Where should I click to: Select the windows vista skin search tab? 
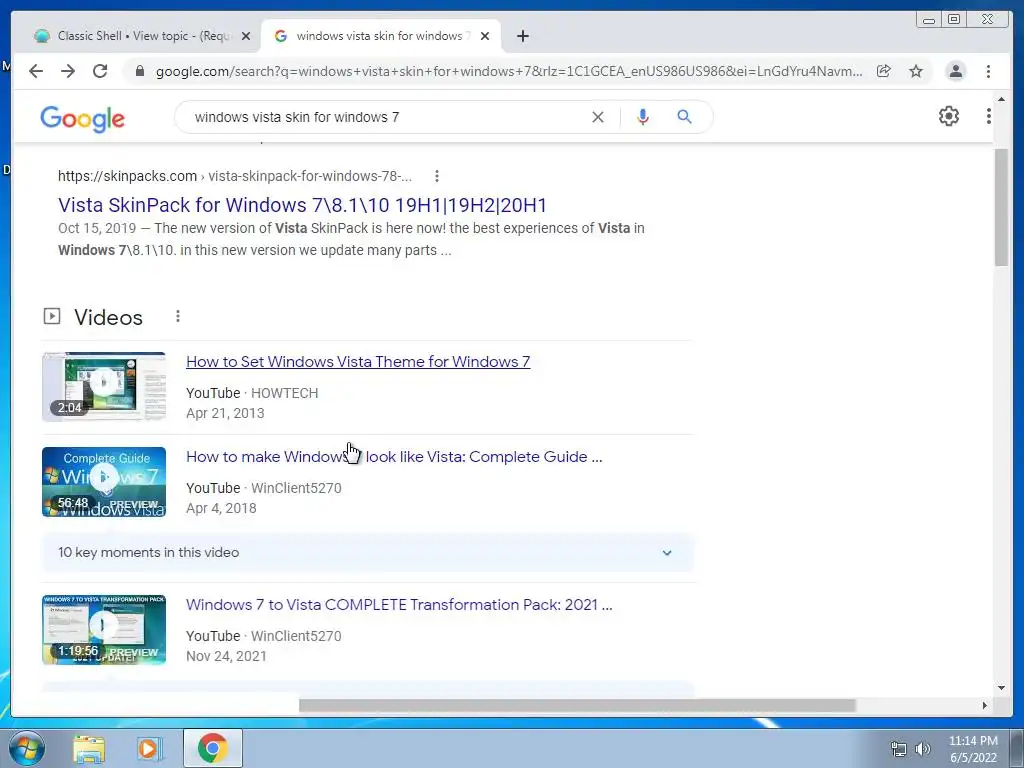[x=383, y=36]
